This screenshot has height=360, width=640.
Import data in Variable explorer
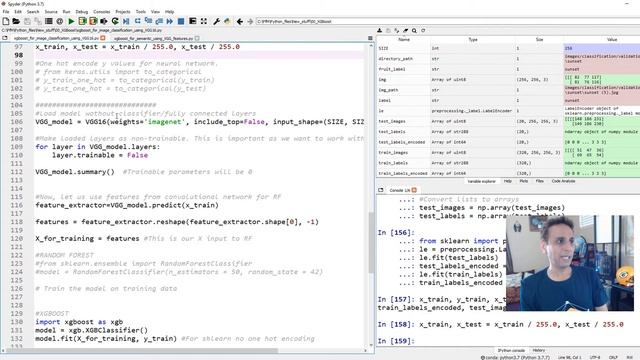[380, 31]
